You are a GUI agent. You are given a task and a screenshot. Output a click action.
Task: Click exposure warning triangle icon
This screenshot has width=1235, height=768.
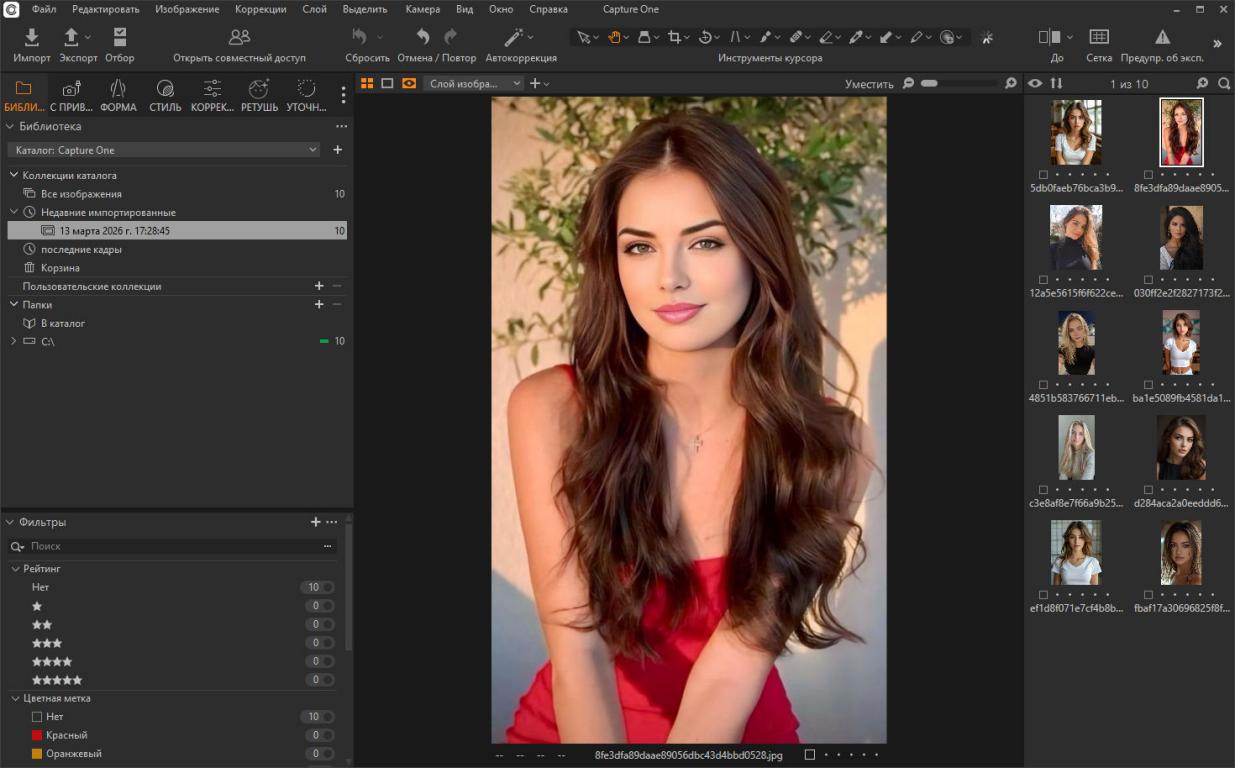1161,38
